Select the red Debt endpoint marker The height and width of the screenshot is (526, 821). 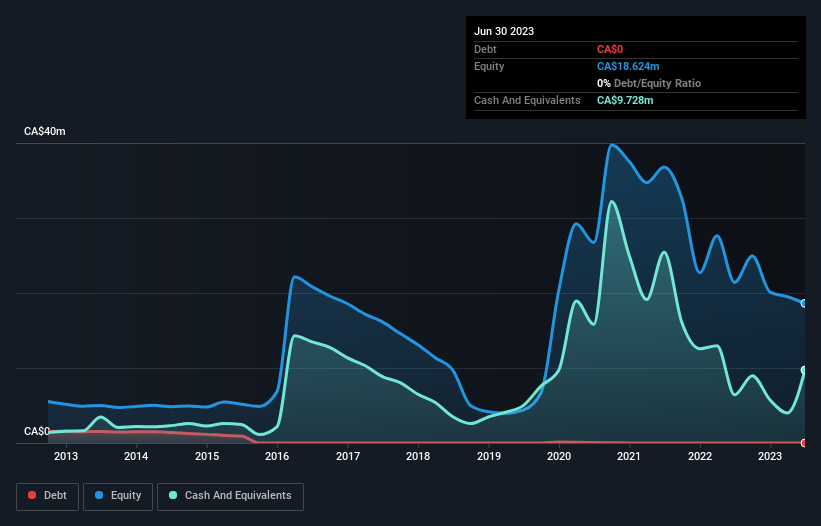coord(804,443)
